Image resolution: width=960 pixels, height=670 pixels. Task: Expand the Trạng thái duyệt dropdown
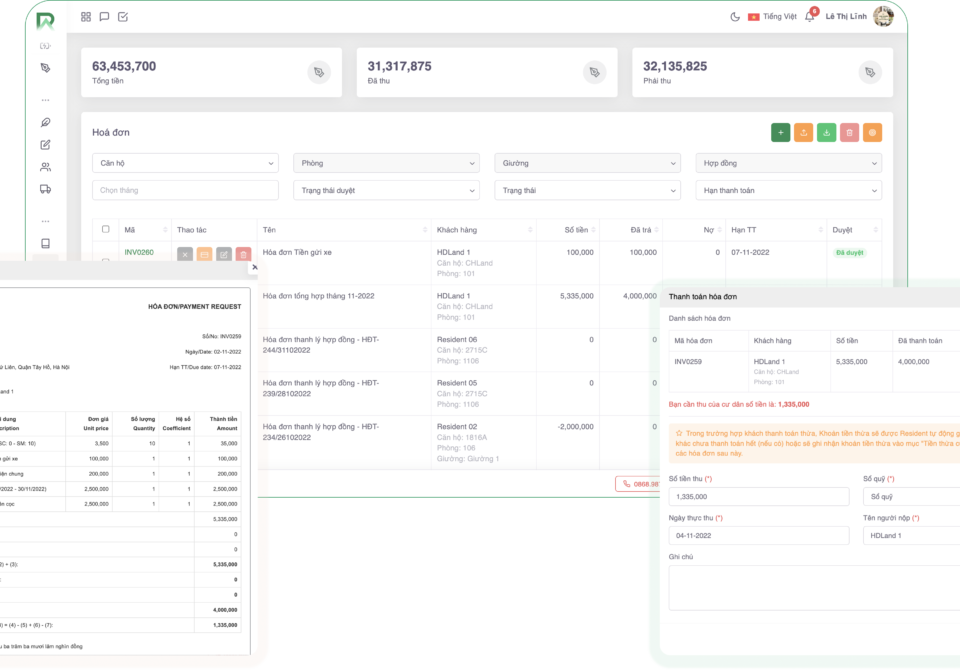pyautogui.click(x=386, y=190)
